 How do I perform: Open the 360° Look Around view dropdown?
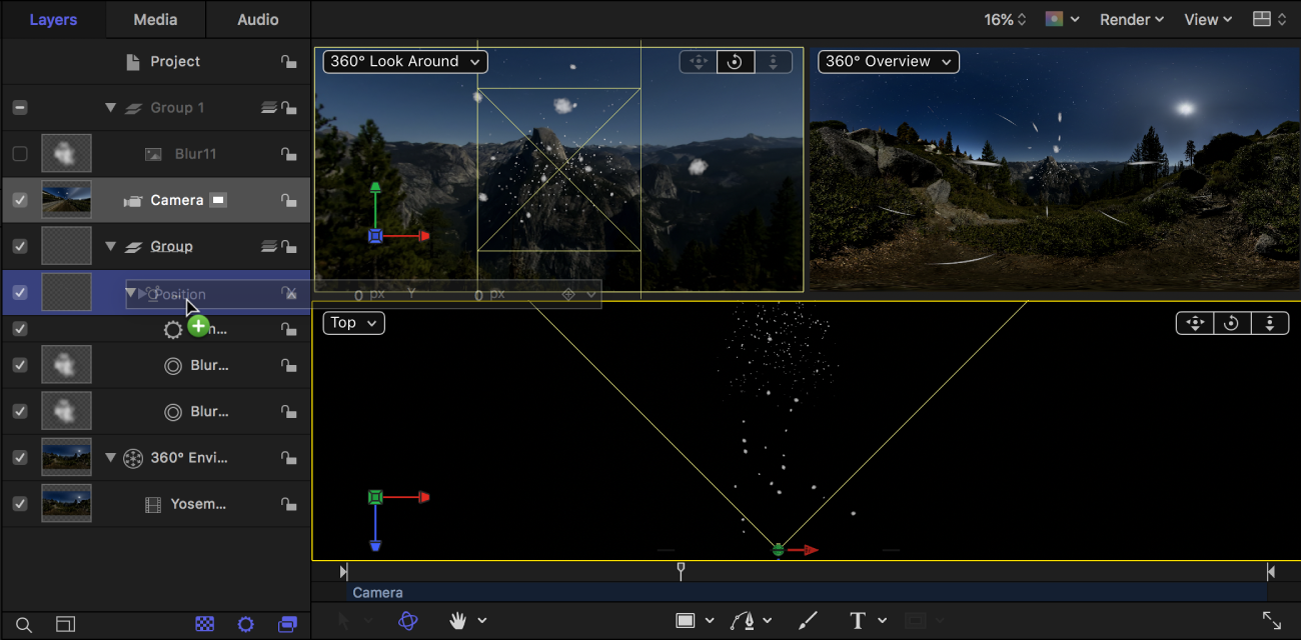coord(404,61)
